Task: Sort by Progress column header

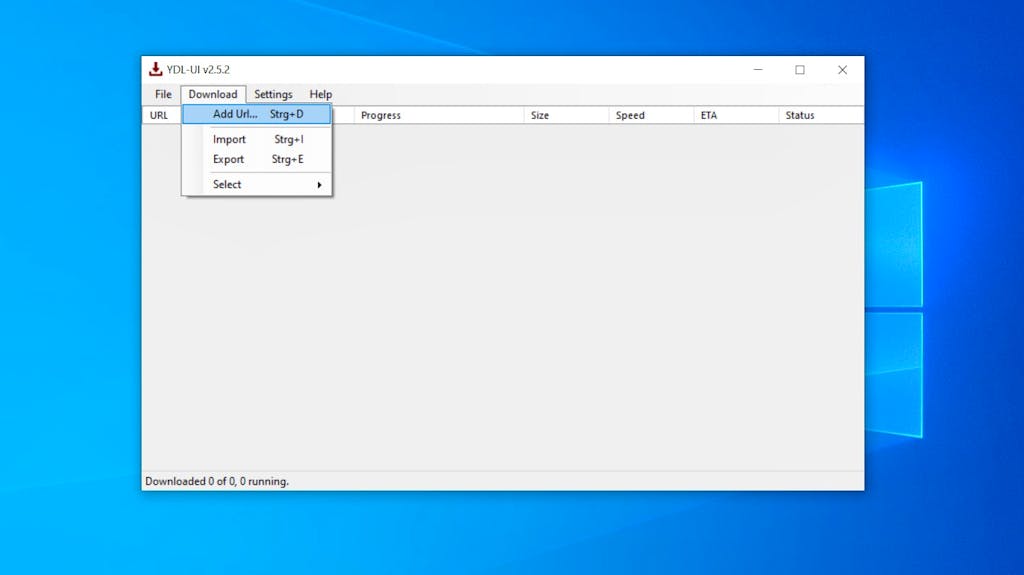Action: (x=439, y=115)
